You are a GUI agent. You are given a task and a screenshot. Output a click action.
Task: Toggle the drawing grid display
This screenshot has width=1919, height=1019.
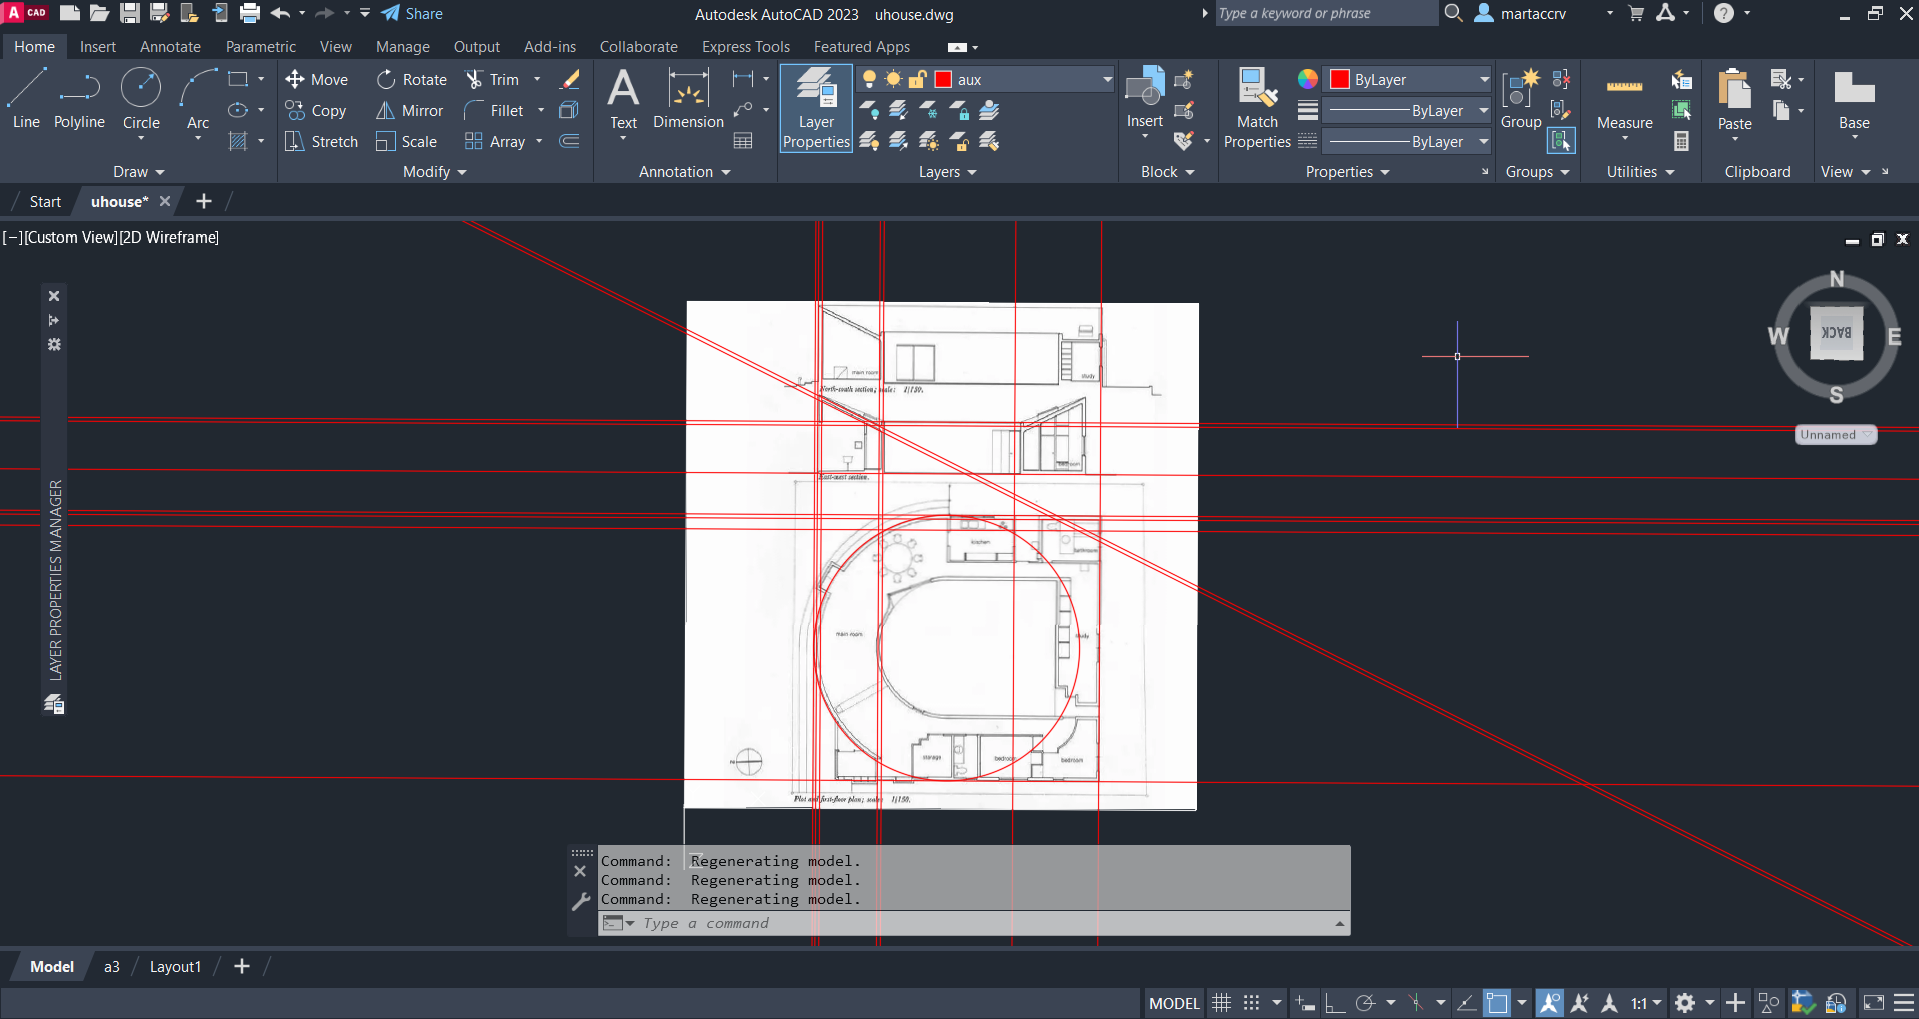click(1221, 1003)
